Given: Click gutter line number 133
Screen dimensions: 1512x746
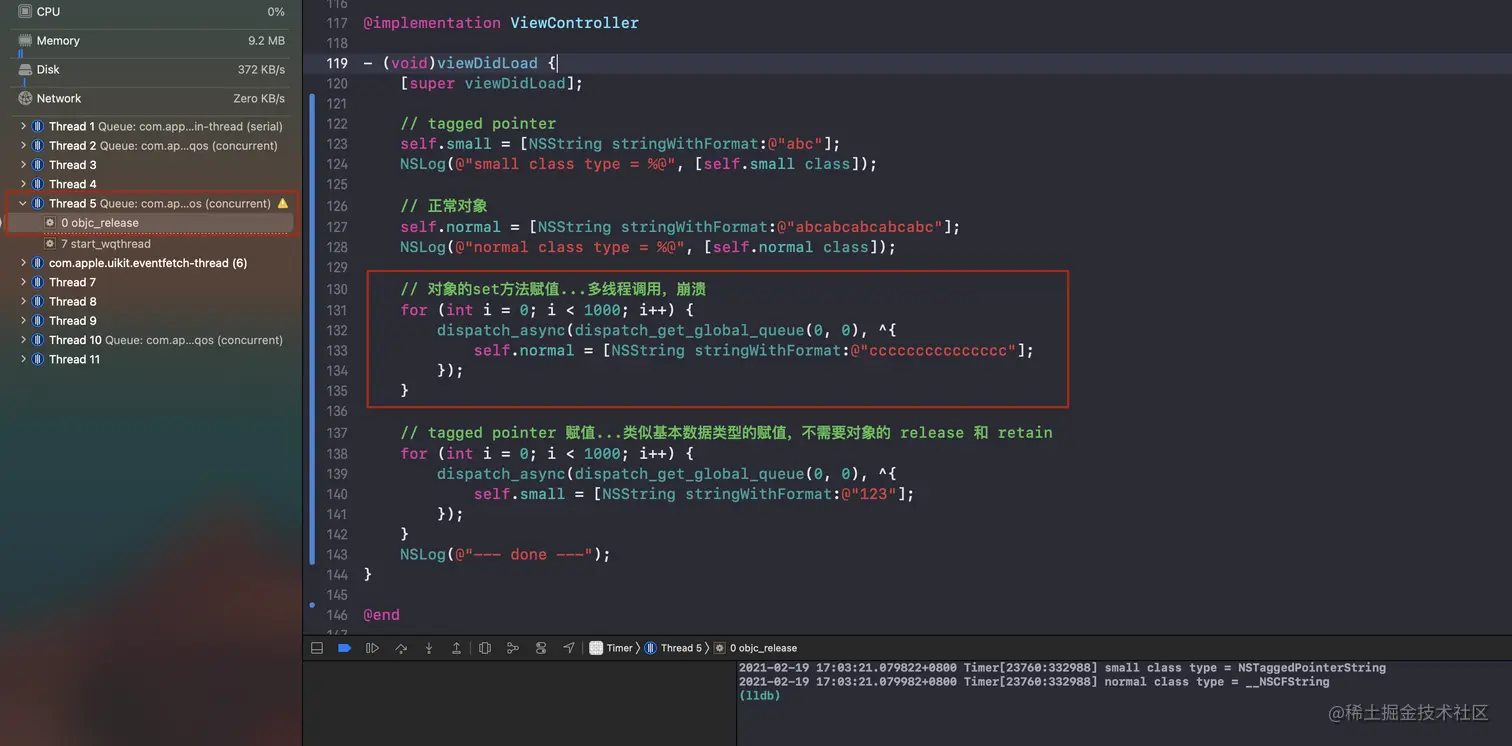Looking at the screenshot, I should (x=336, y=351).
